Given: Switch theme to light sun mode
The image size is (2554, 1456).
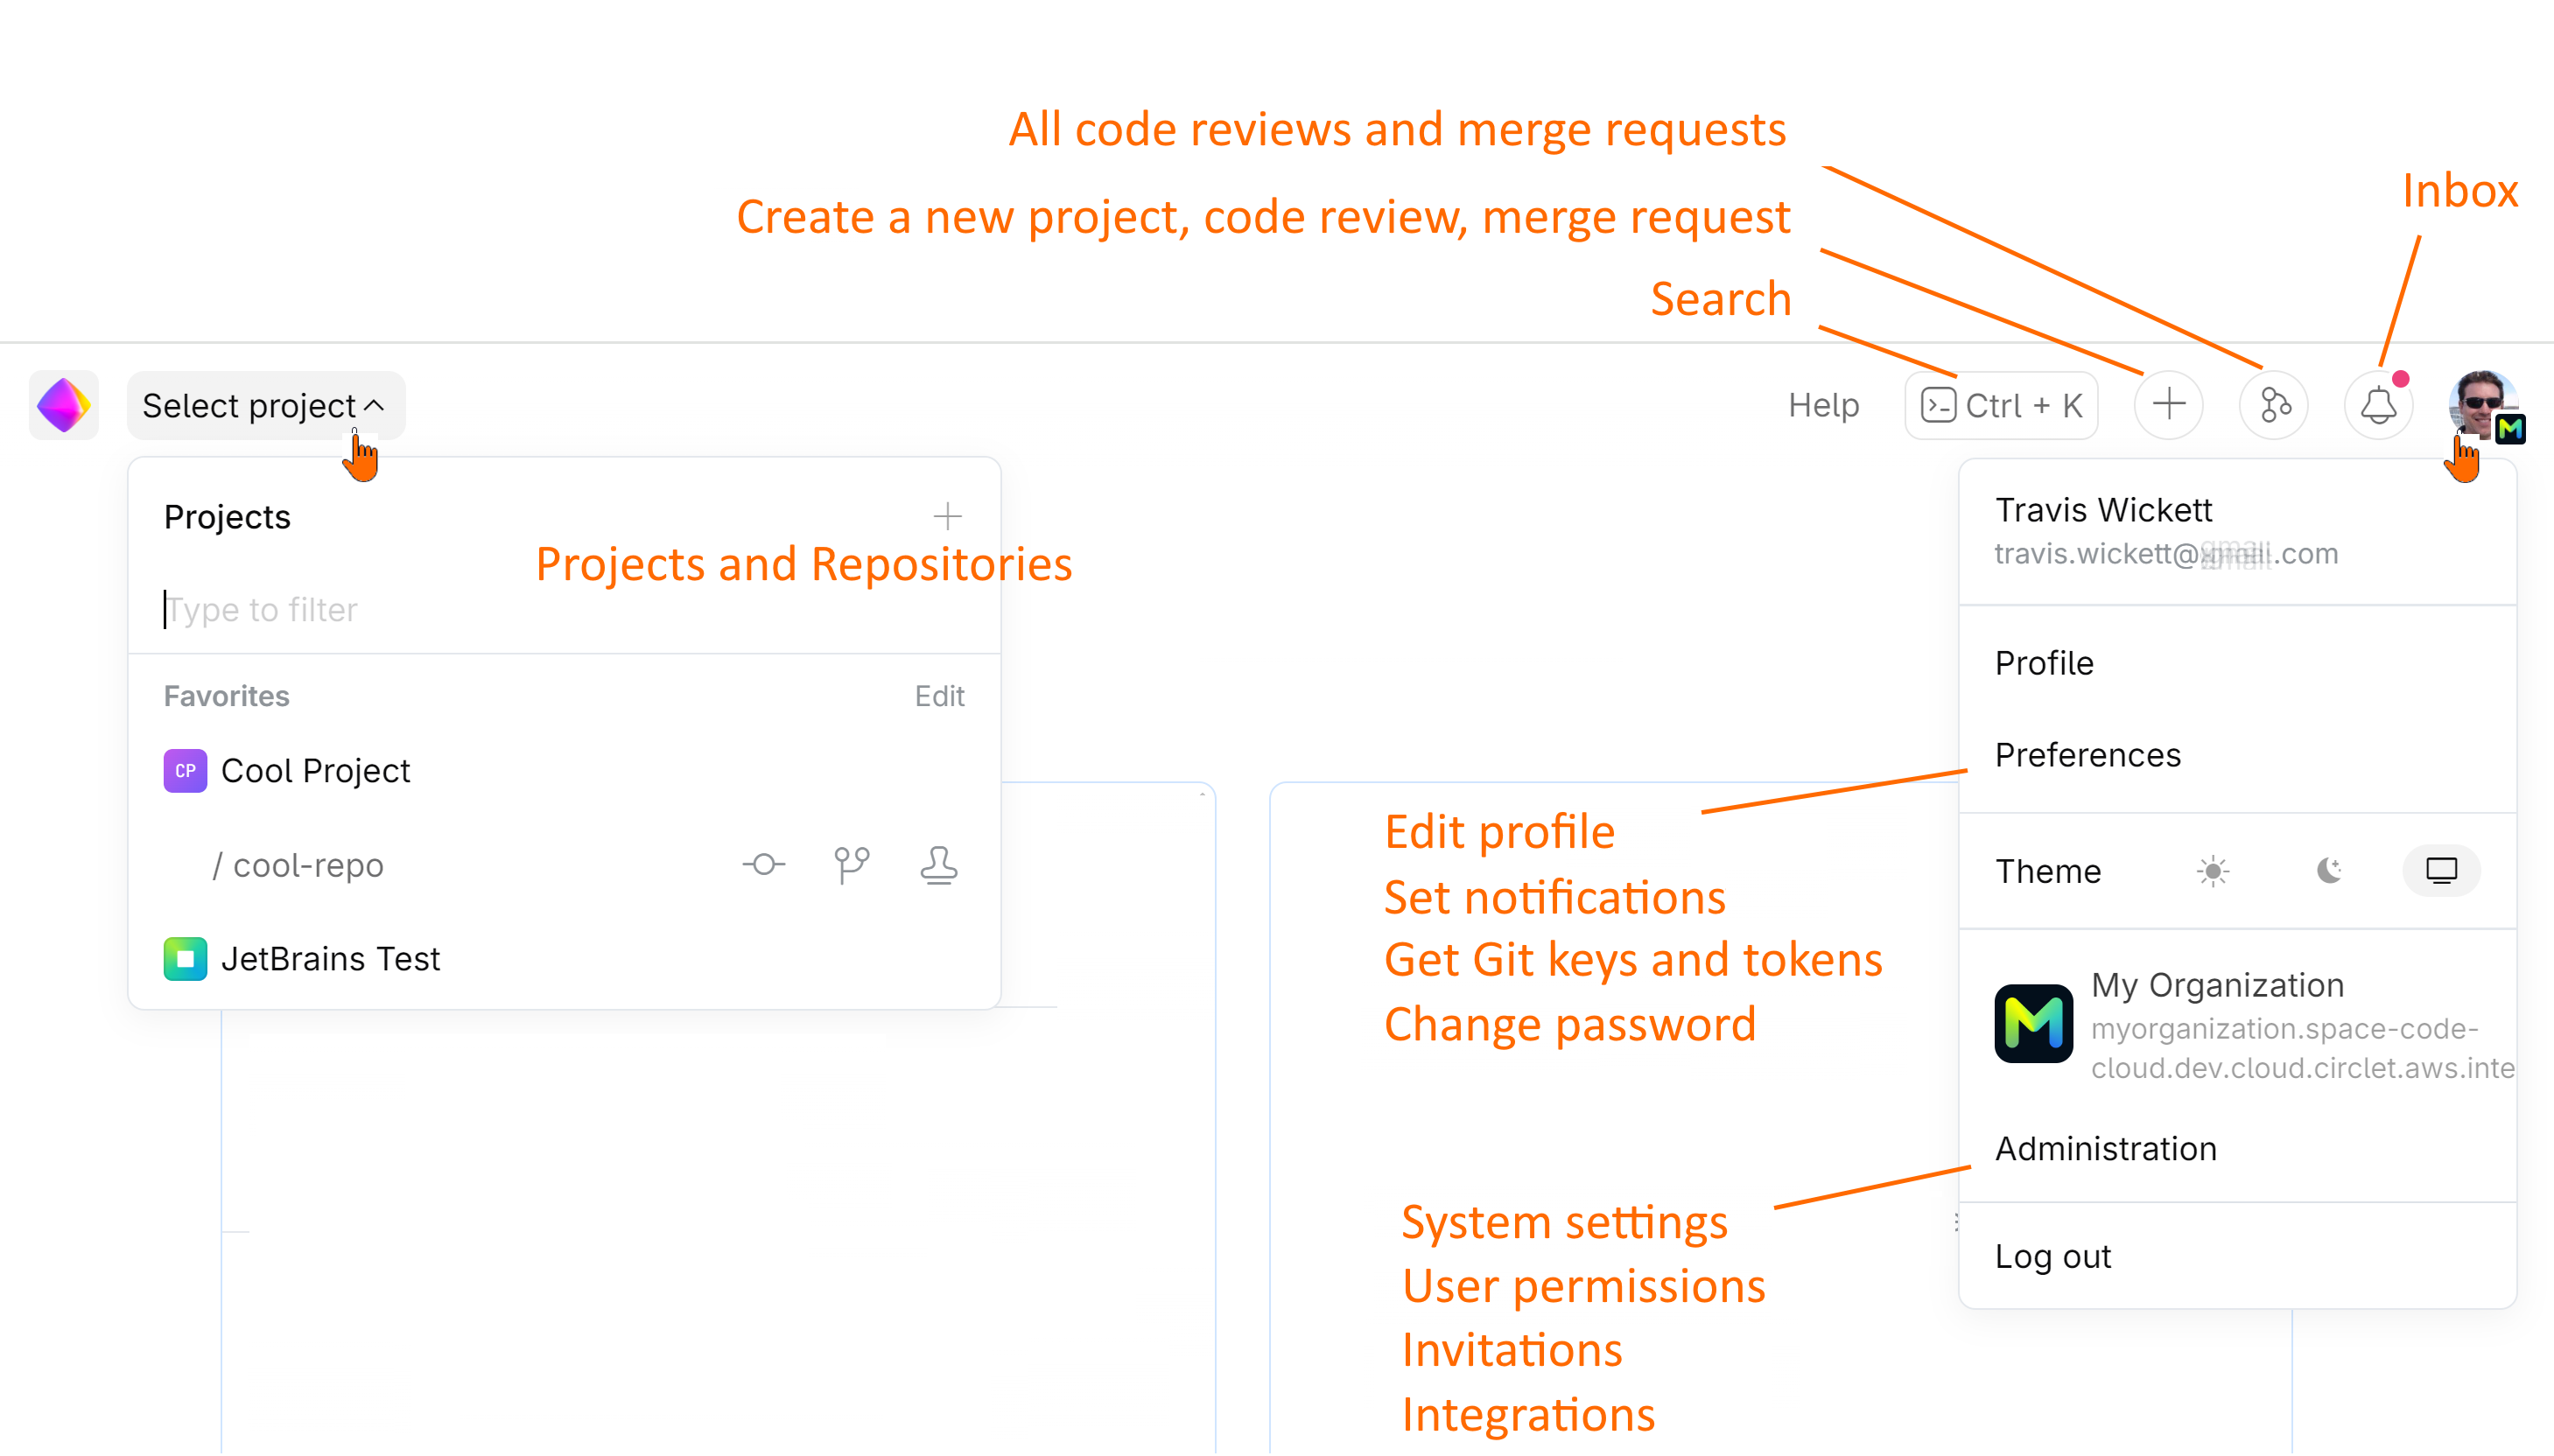Looking at the screenshot, I should [x=2211, y=870].
